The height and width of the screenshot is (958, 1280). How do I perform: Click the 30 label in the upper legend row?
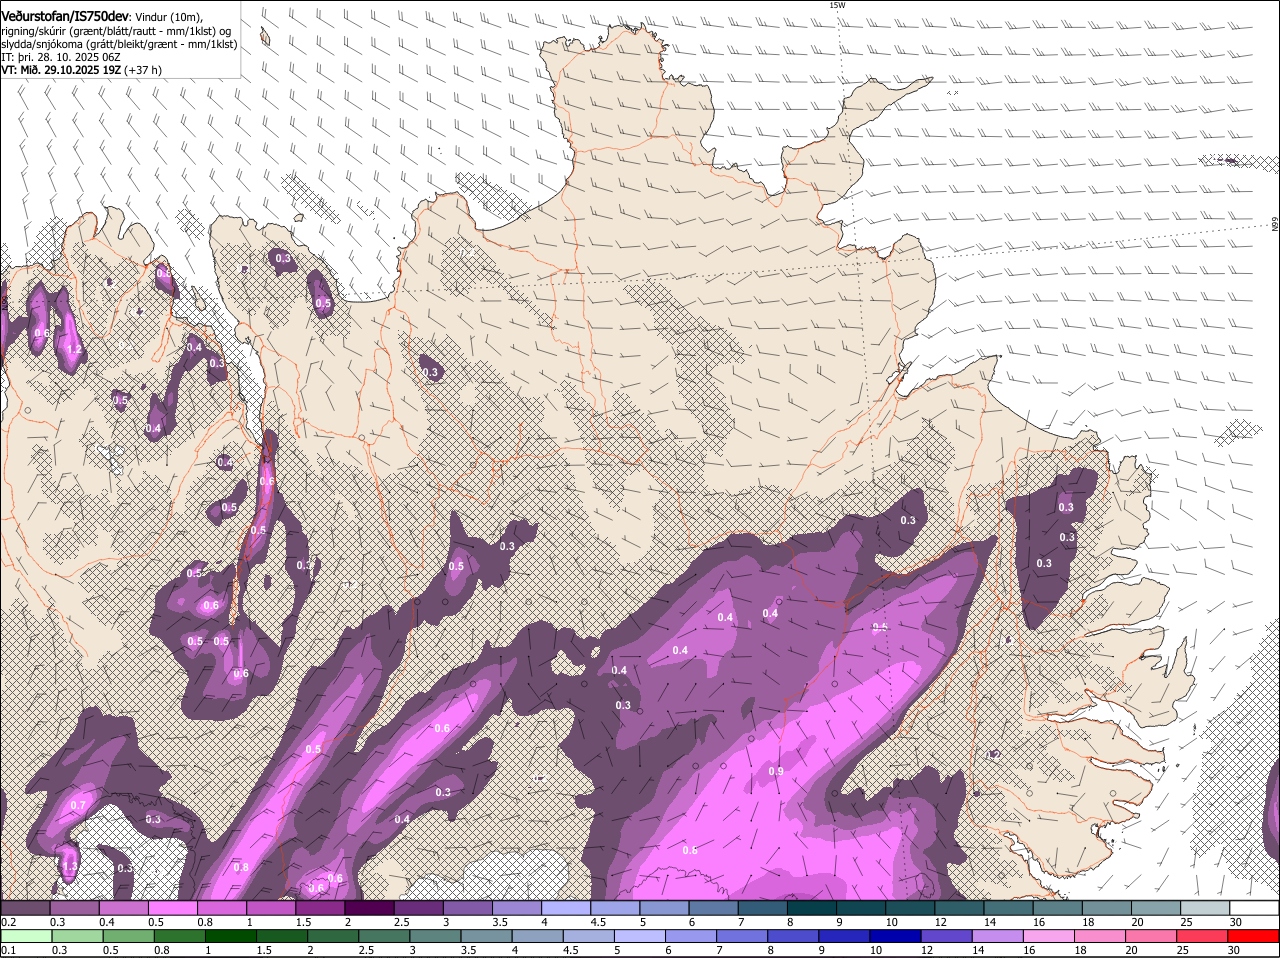pyautogui.click(x=1235, y=921)
